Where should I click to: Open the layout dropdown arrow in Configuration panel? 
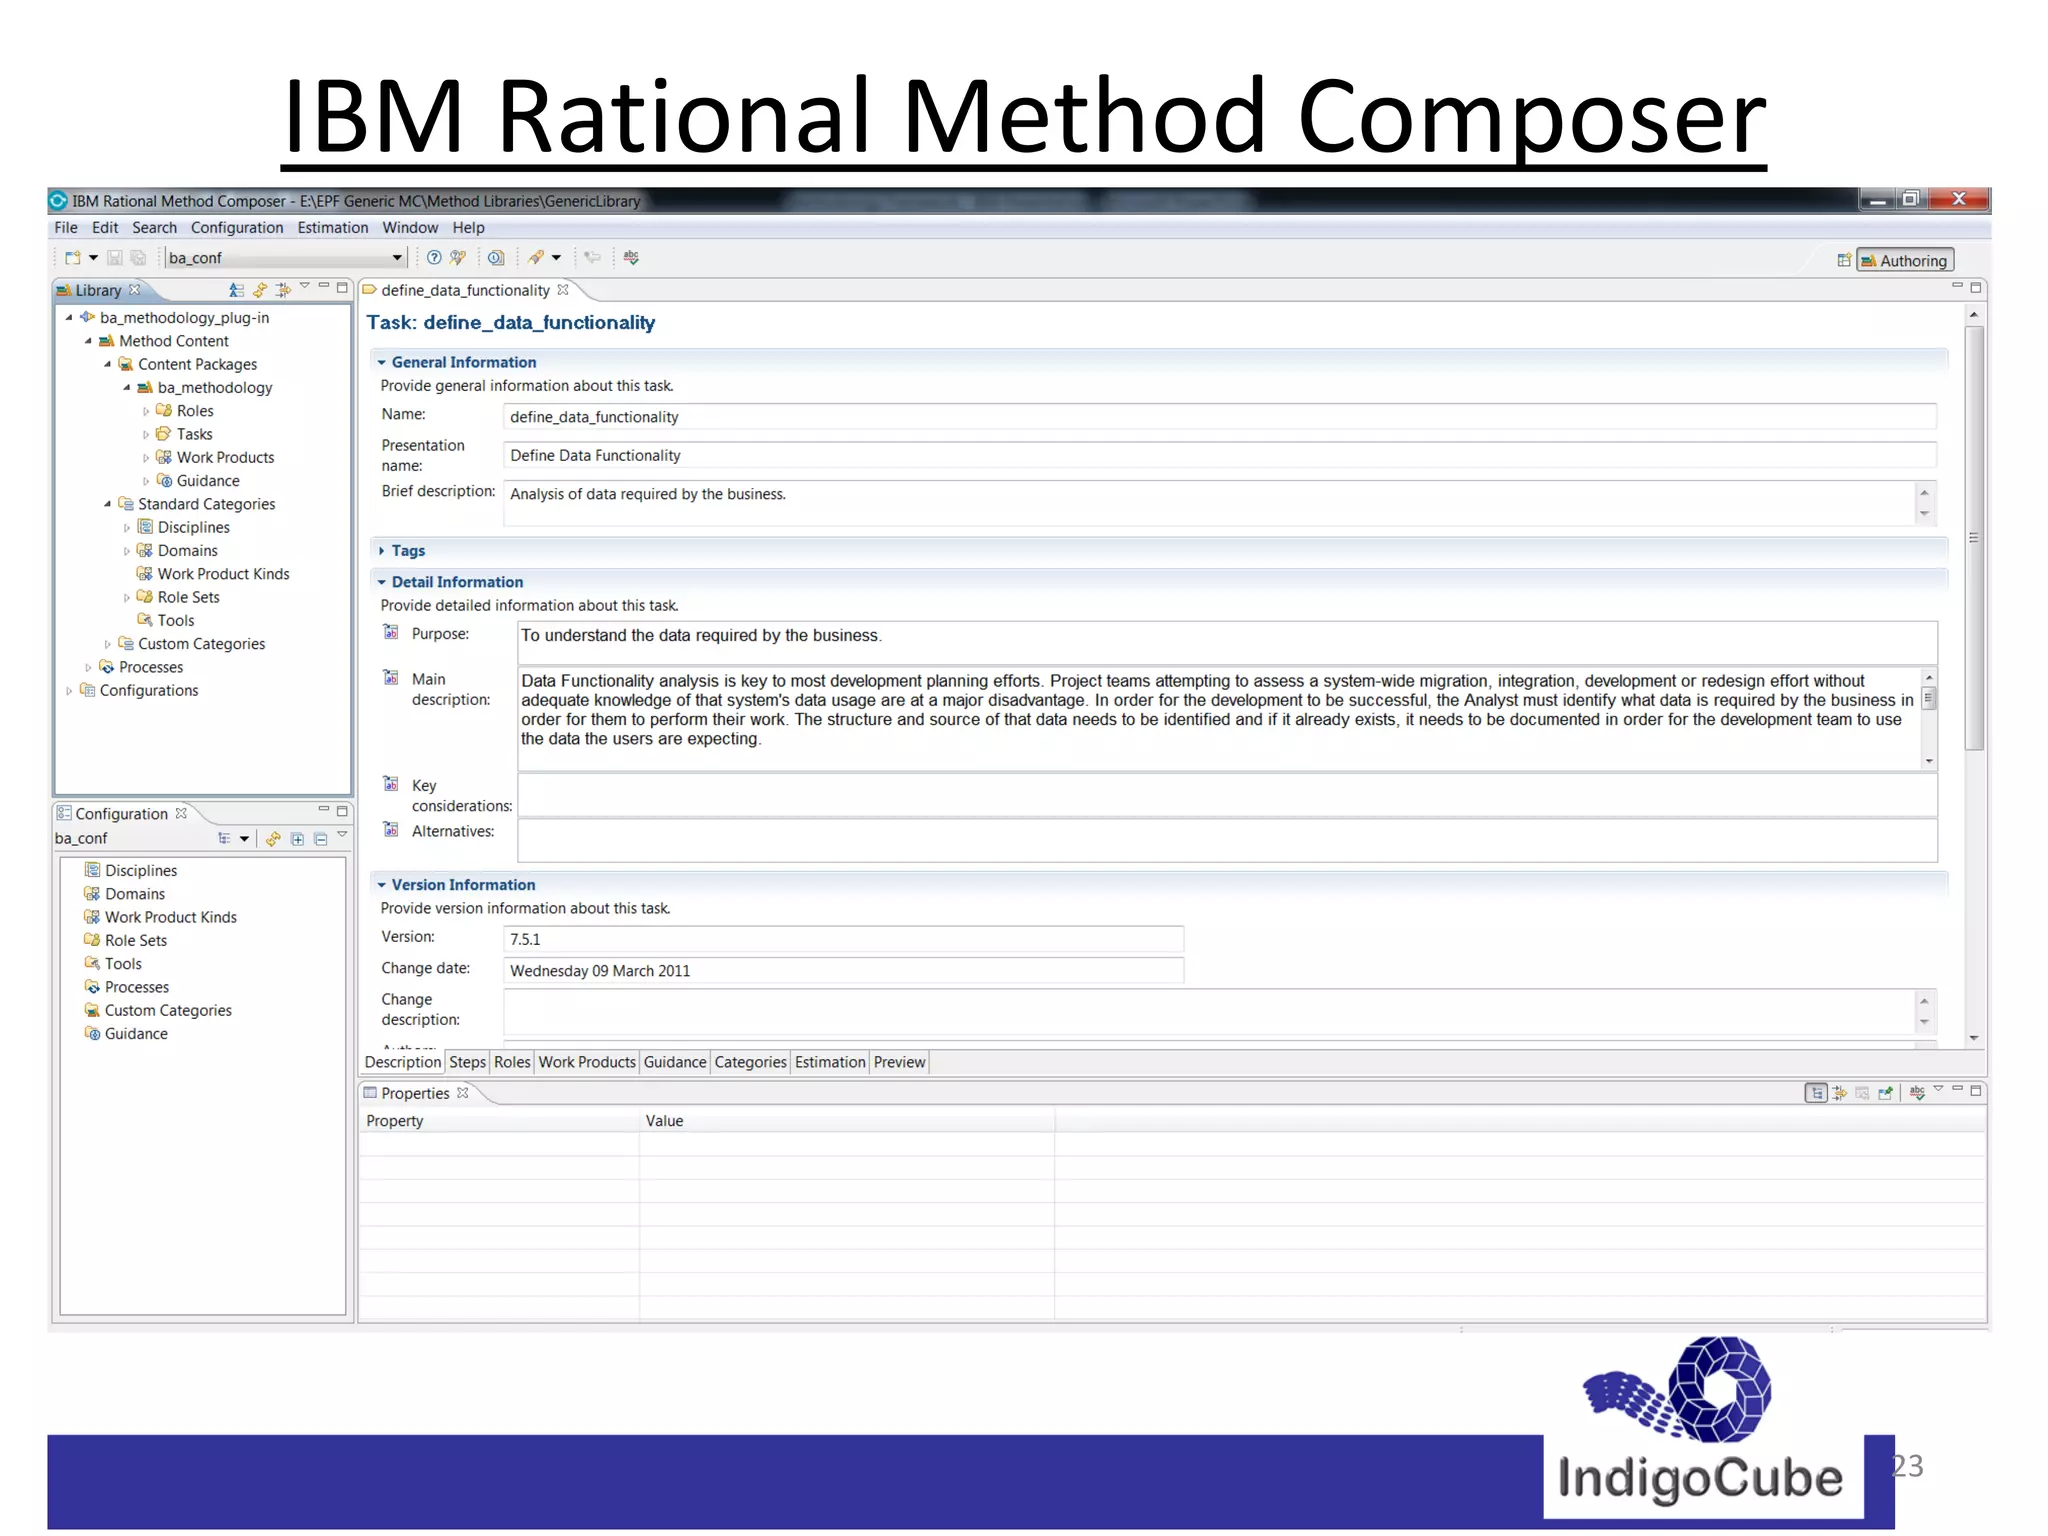(244, 839)
